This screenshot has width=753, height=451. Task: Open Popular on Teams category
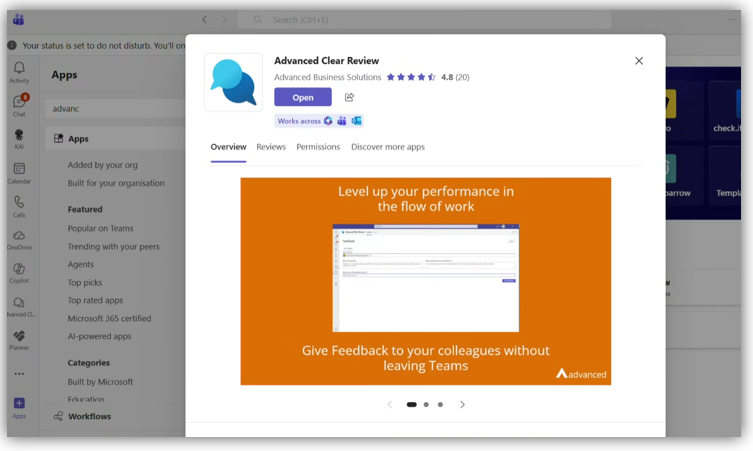point(100,228)
